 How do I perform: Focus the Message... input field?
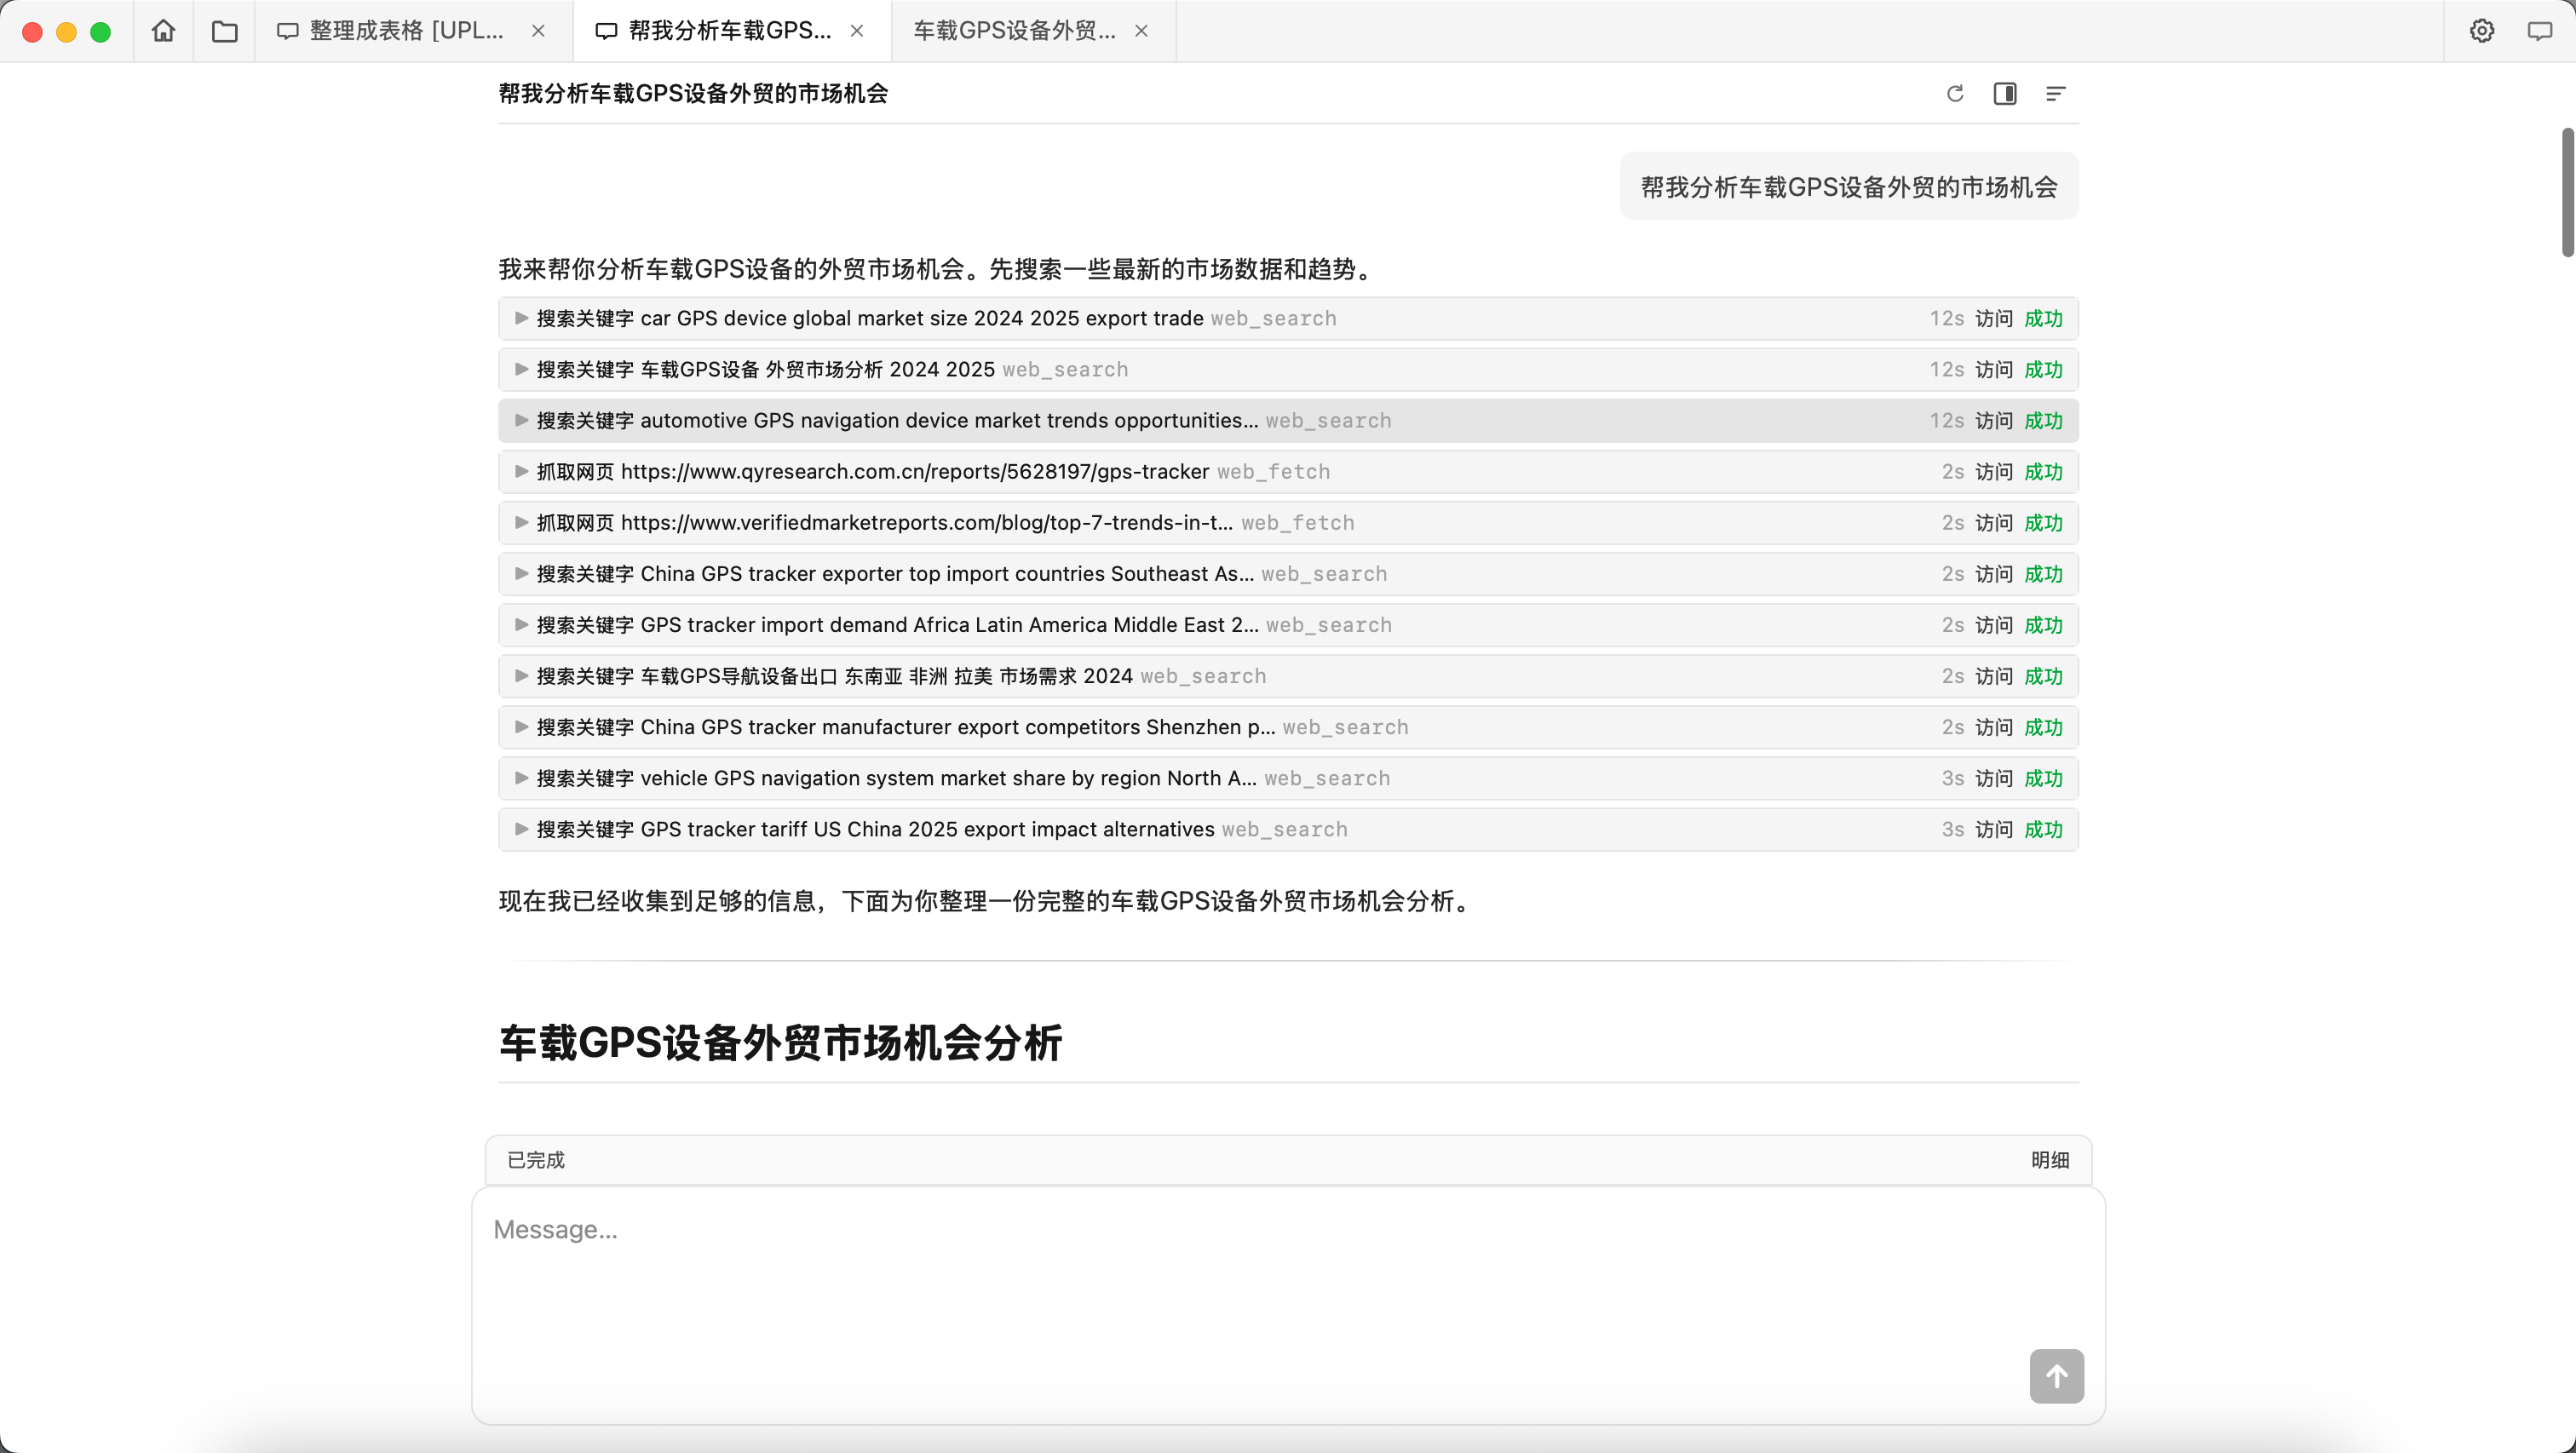[x=1288, y=1305]
